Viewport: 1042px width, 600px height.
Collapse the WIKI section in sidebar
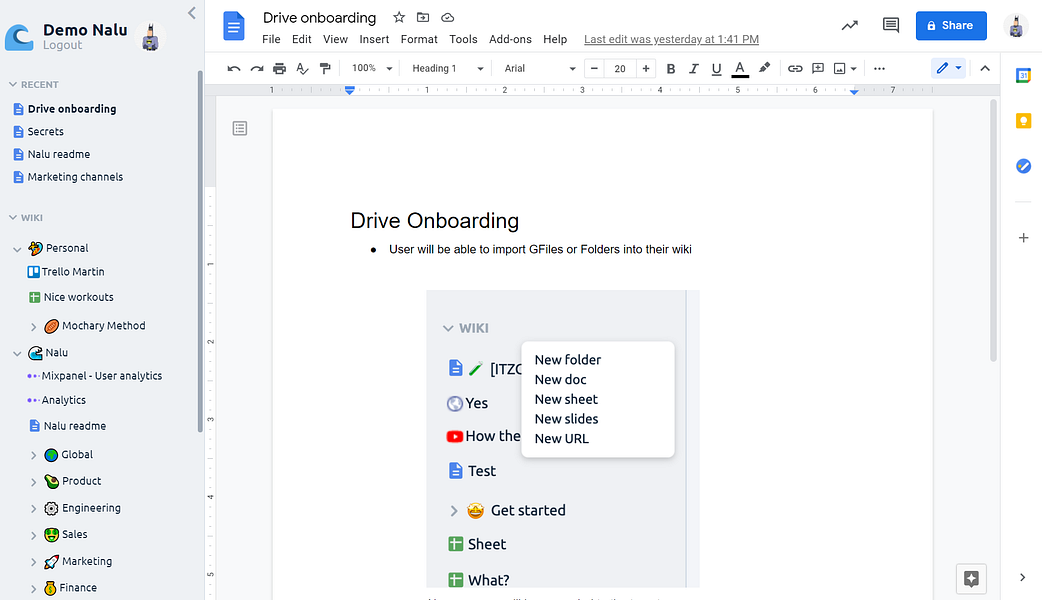click(13, 217)
